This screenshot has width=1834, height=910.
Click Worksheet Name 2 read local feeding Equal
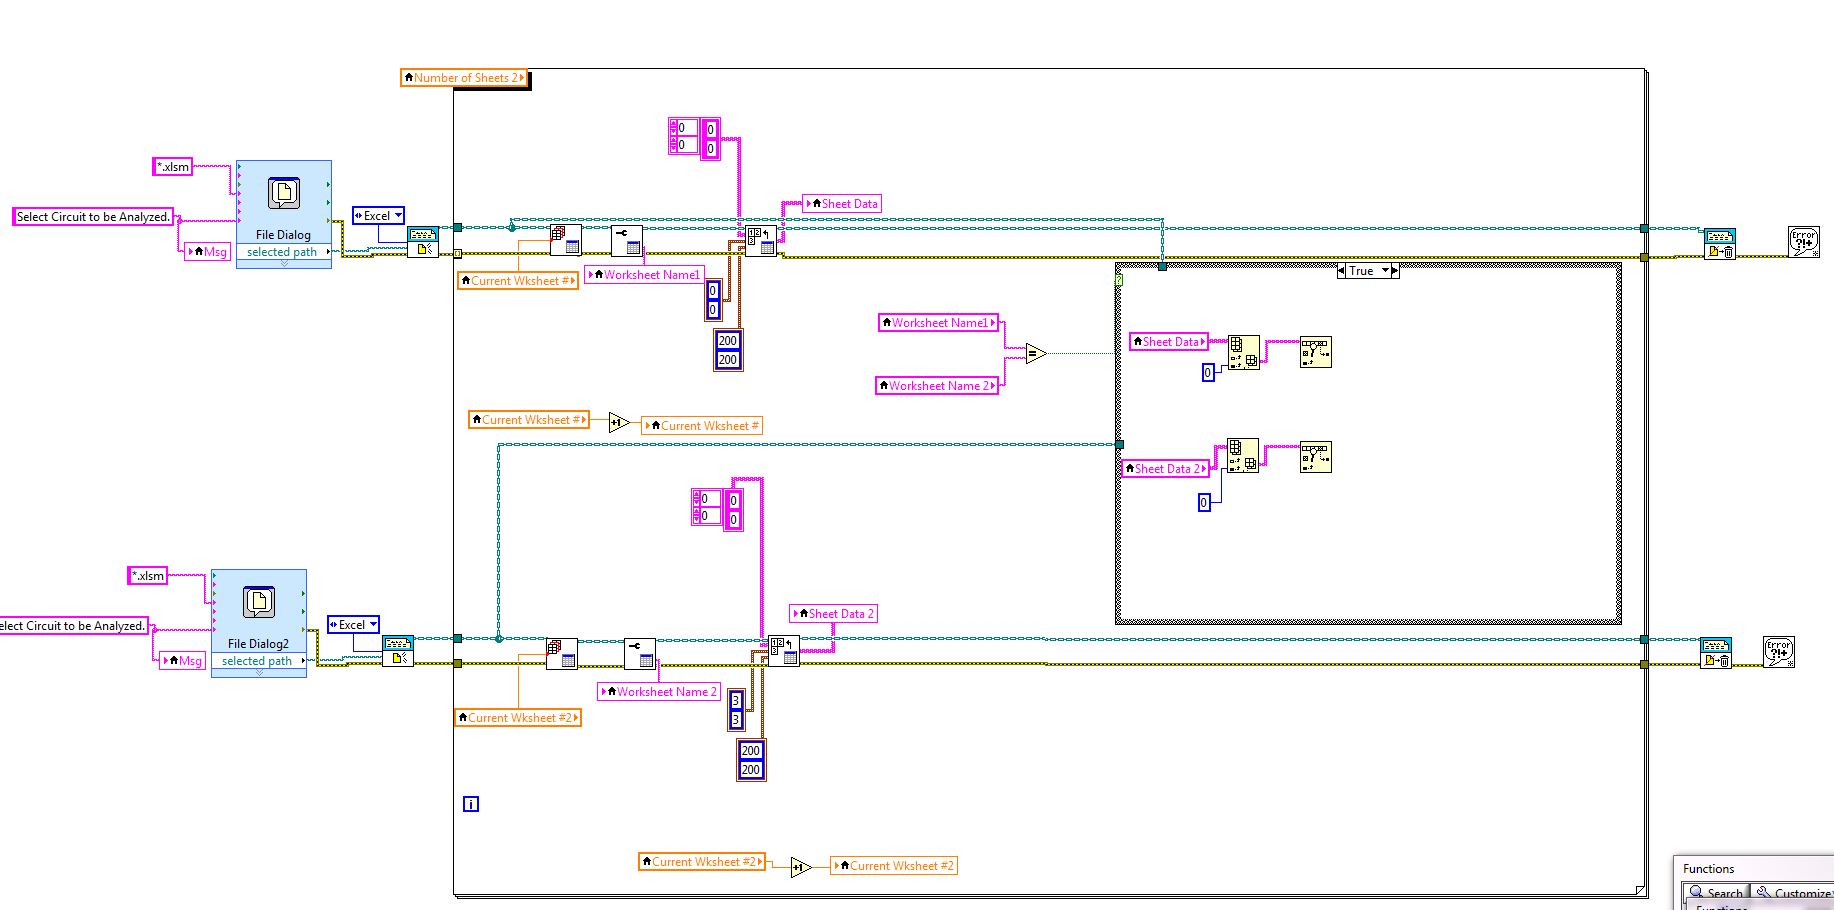937,386
